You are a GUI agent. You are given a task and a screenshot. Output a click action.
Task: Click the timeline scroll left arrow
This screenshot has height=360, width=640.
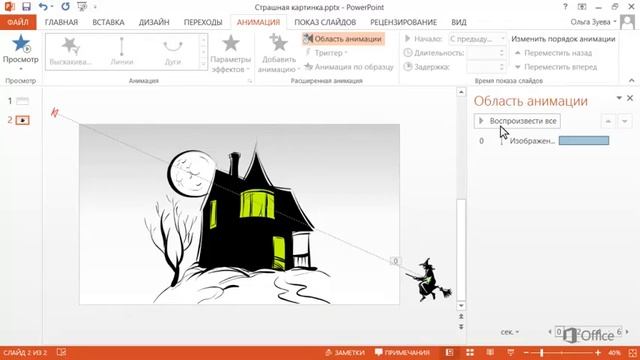[x=550, y=332]
